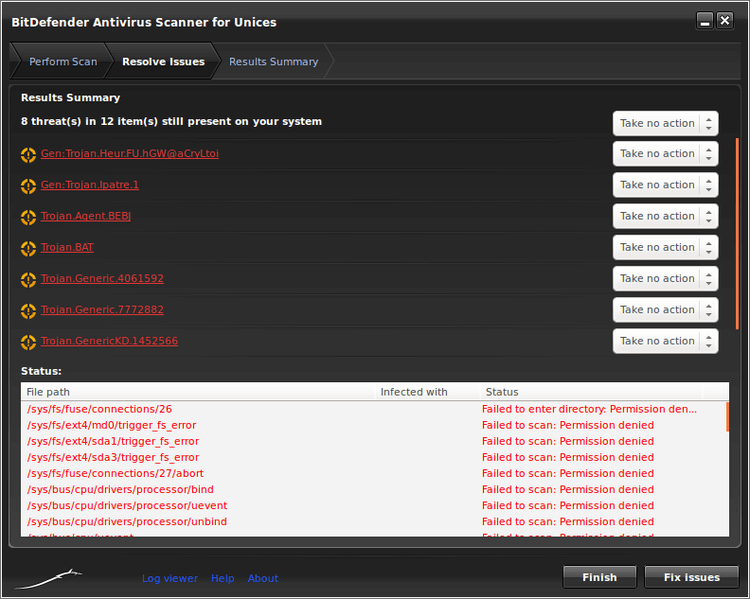Viewport: 750px width, 599px height.
Task: Select row /sys/bus/cpu/drivers/processor/uevent
Action: click(373, 506)
